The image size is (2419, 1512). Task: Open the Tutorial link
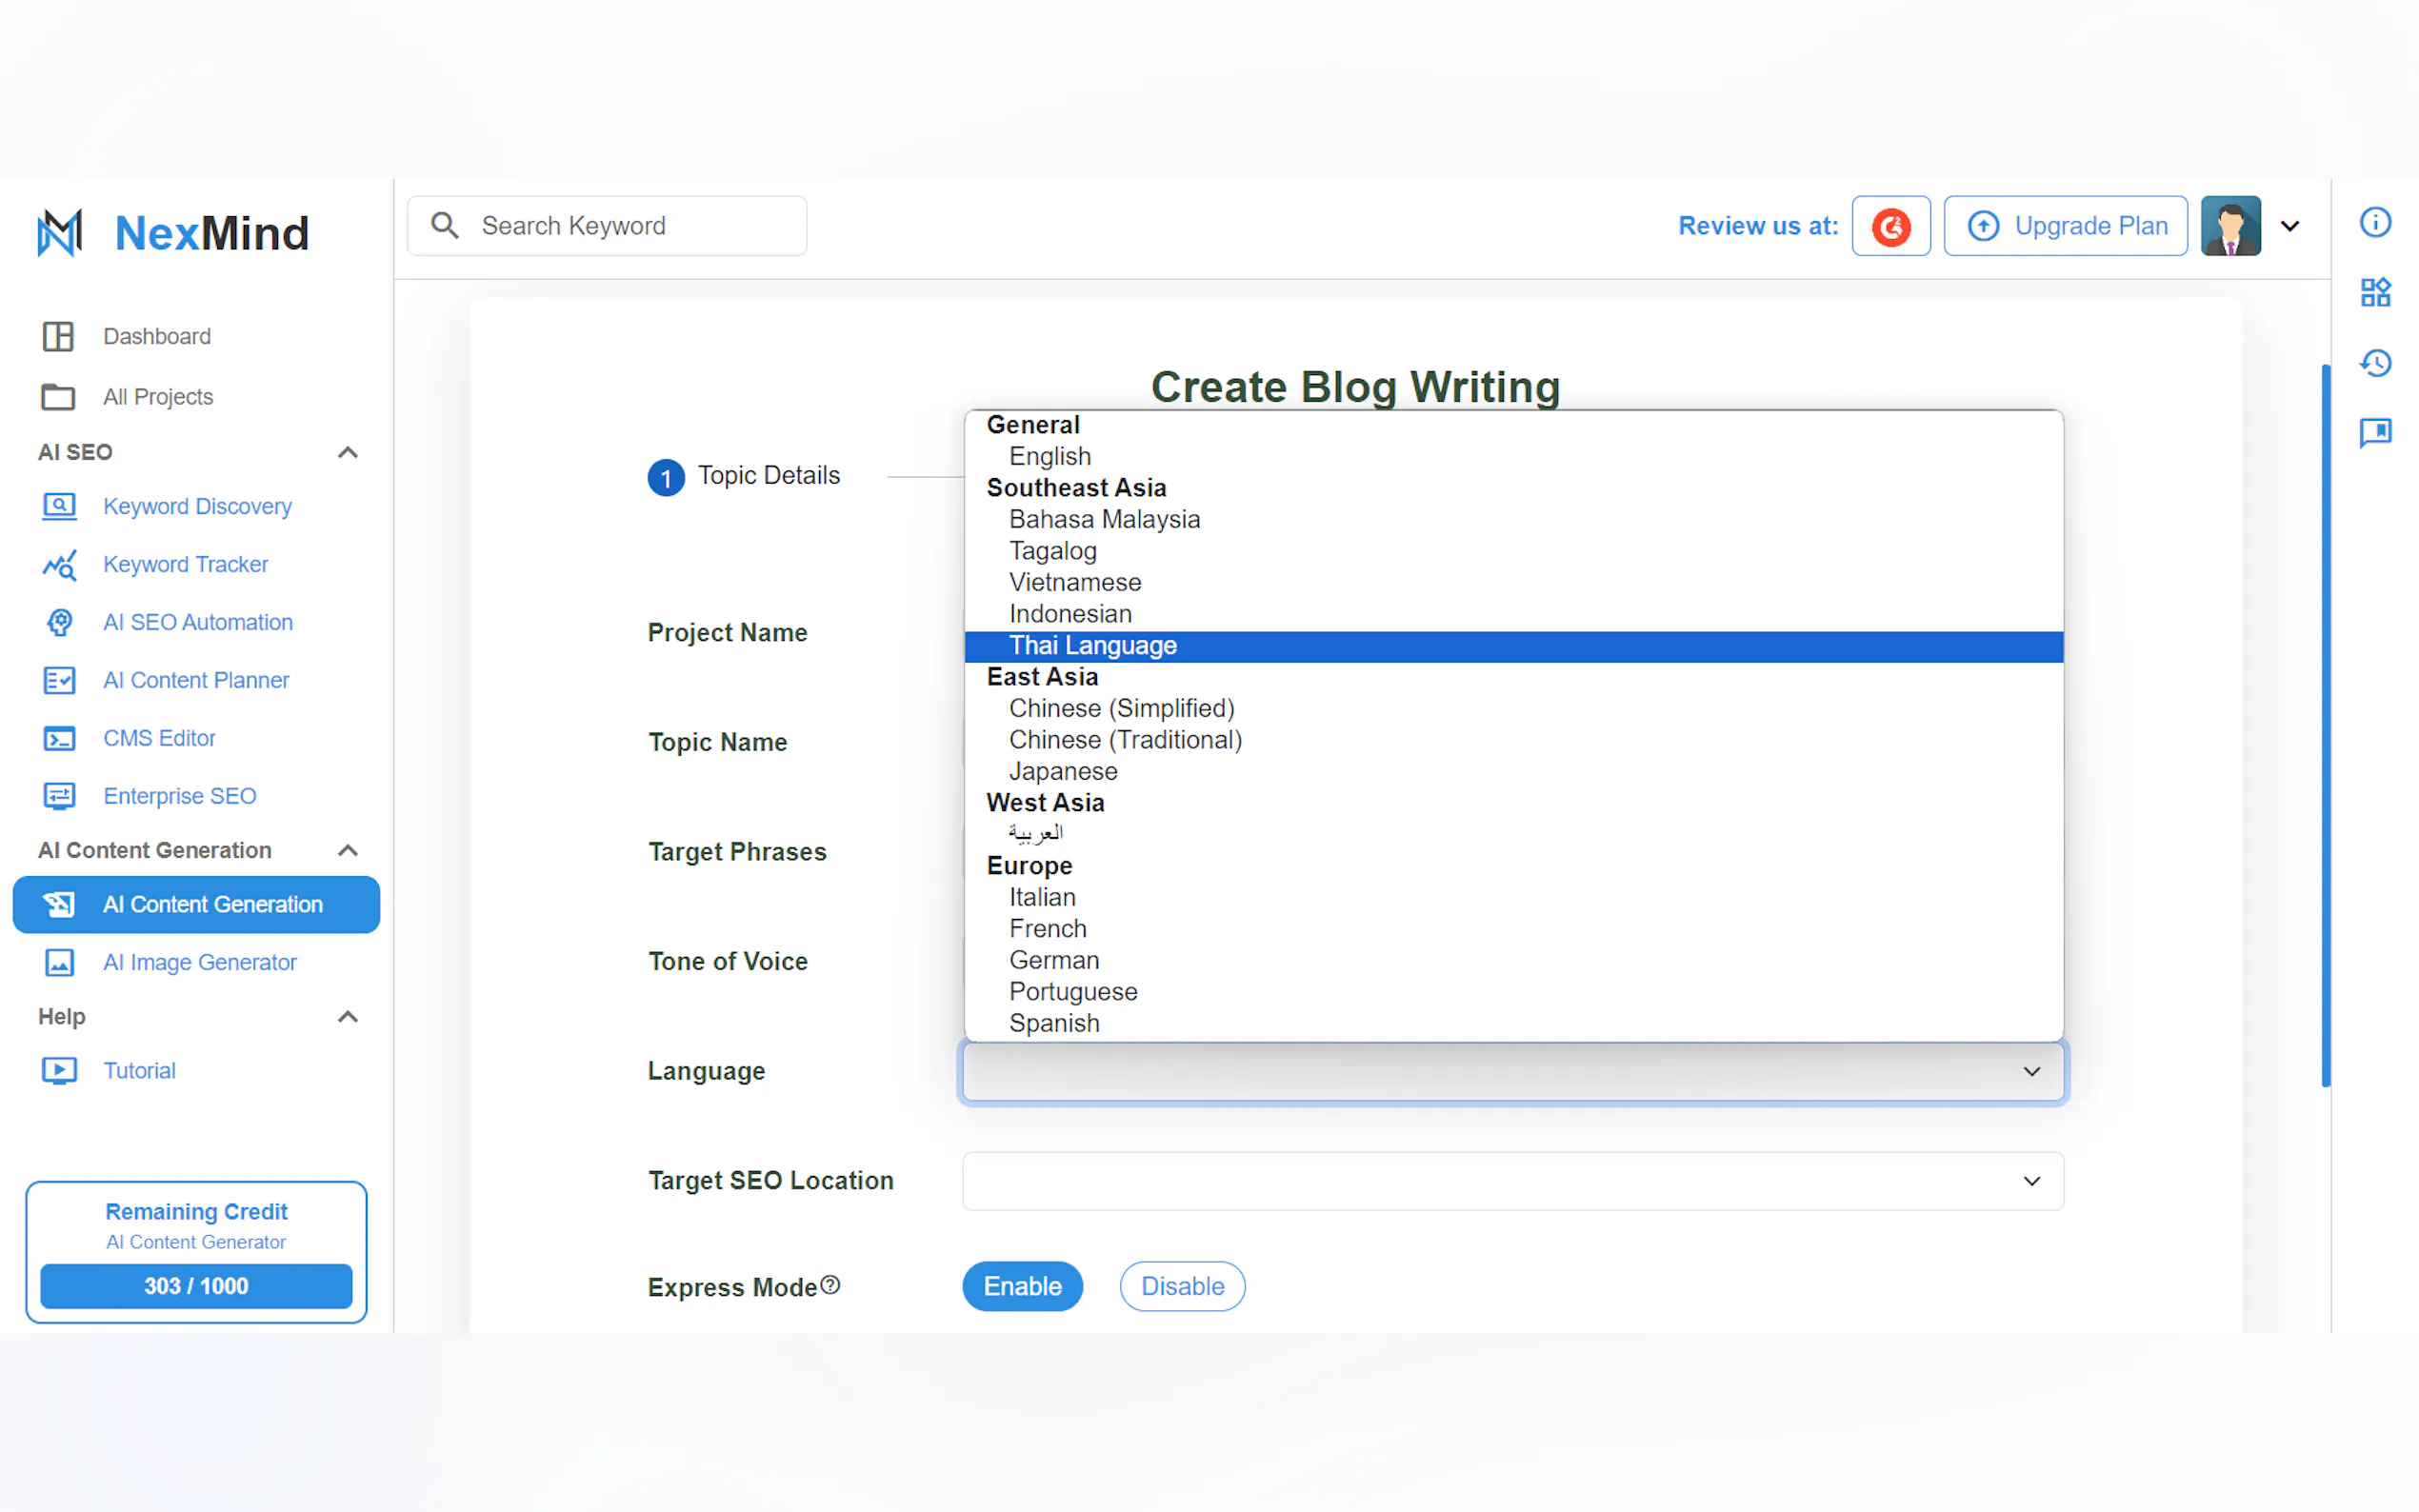pyautogui.click(x=139, y=1070)
